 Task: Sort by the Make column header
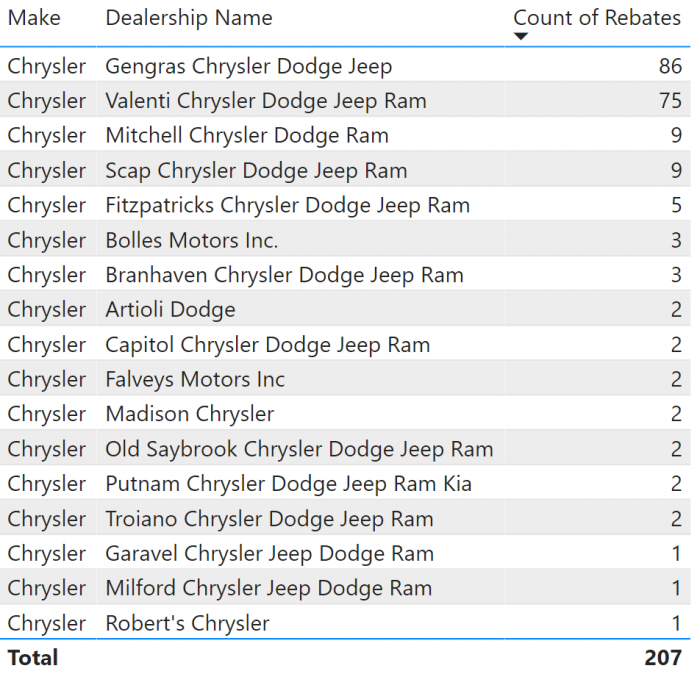[34, 18]
